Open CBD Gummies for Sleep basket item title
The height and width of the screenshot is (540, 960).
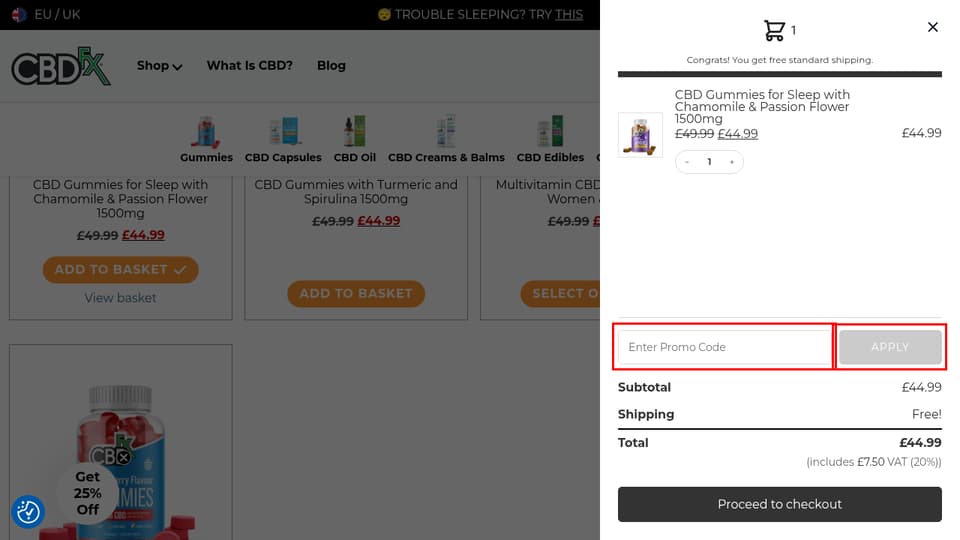(x=762, y=107)
